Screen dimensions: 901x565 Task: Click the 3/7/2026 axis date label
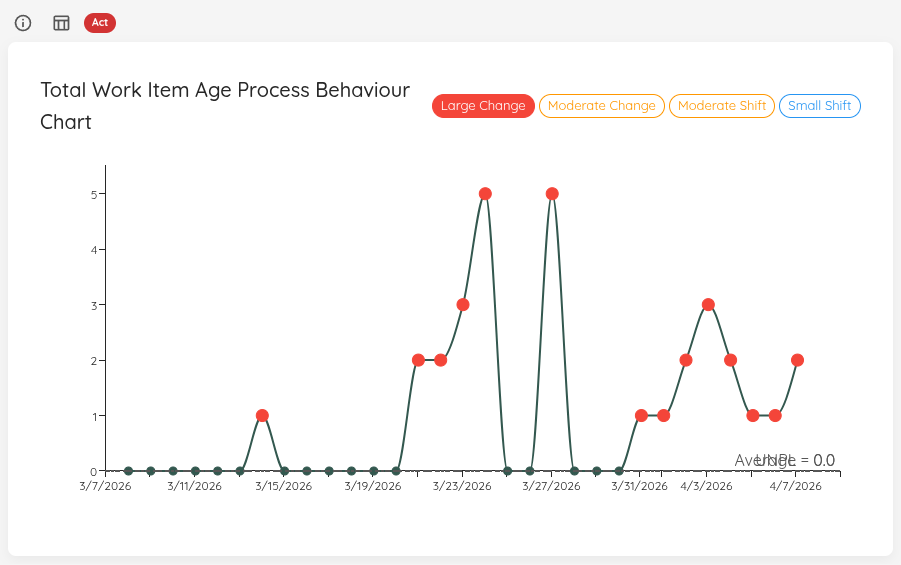(105, 486)
